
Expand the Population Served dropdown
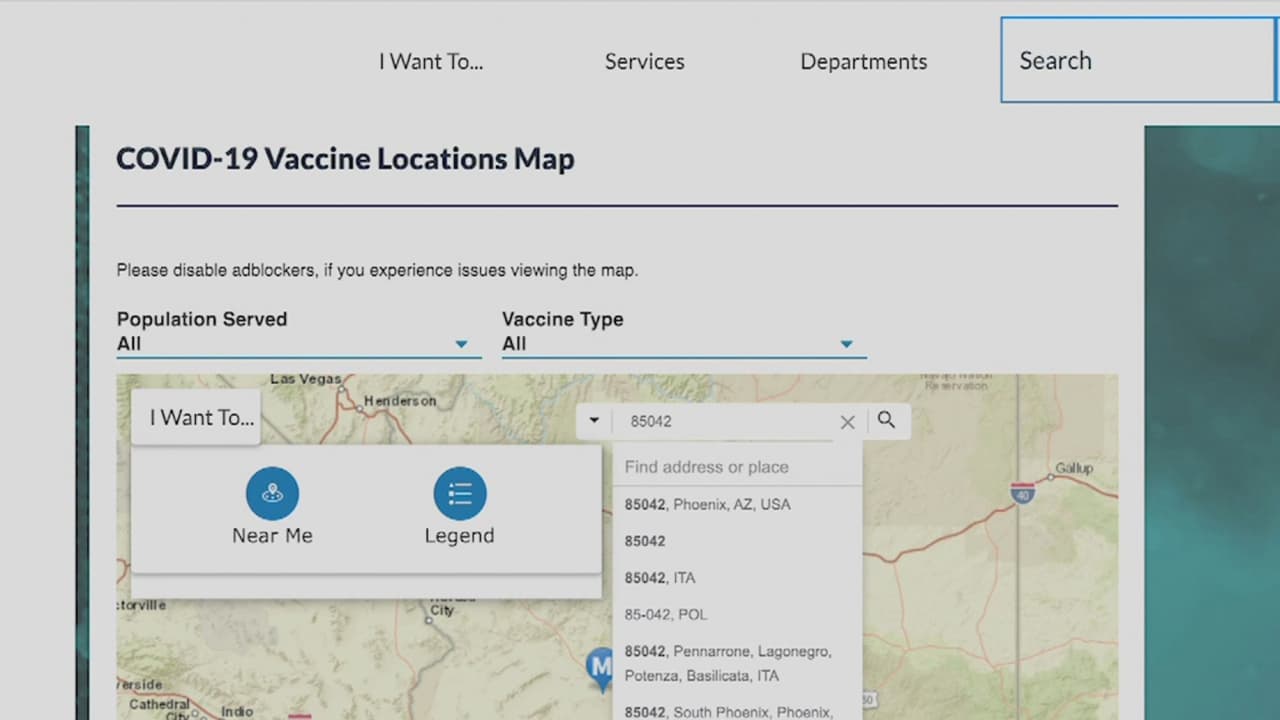(460, 344)
